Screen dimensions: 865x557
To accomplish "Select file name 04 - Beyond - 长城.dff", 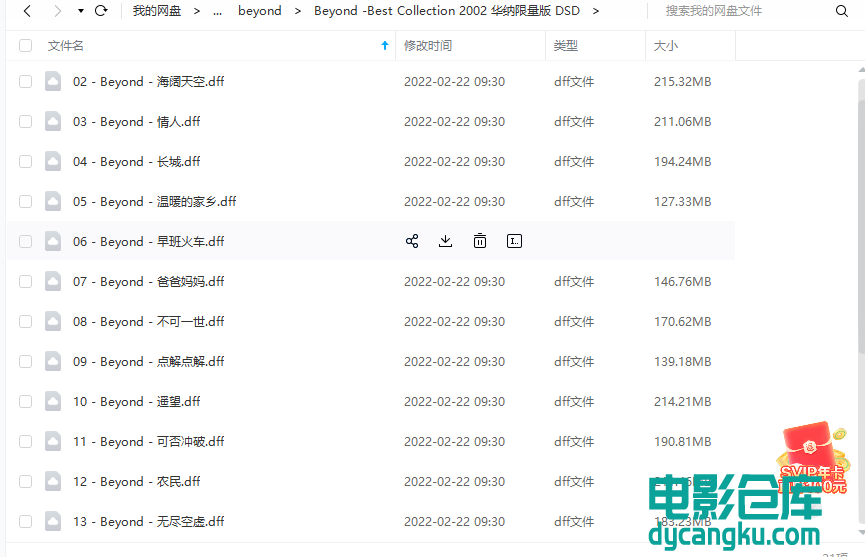I will coord(136,162).
